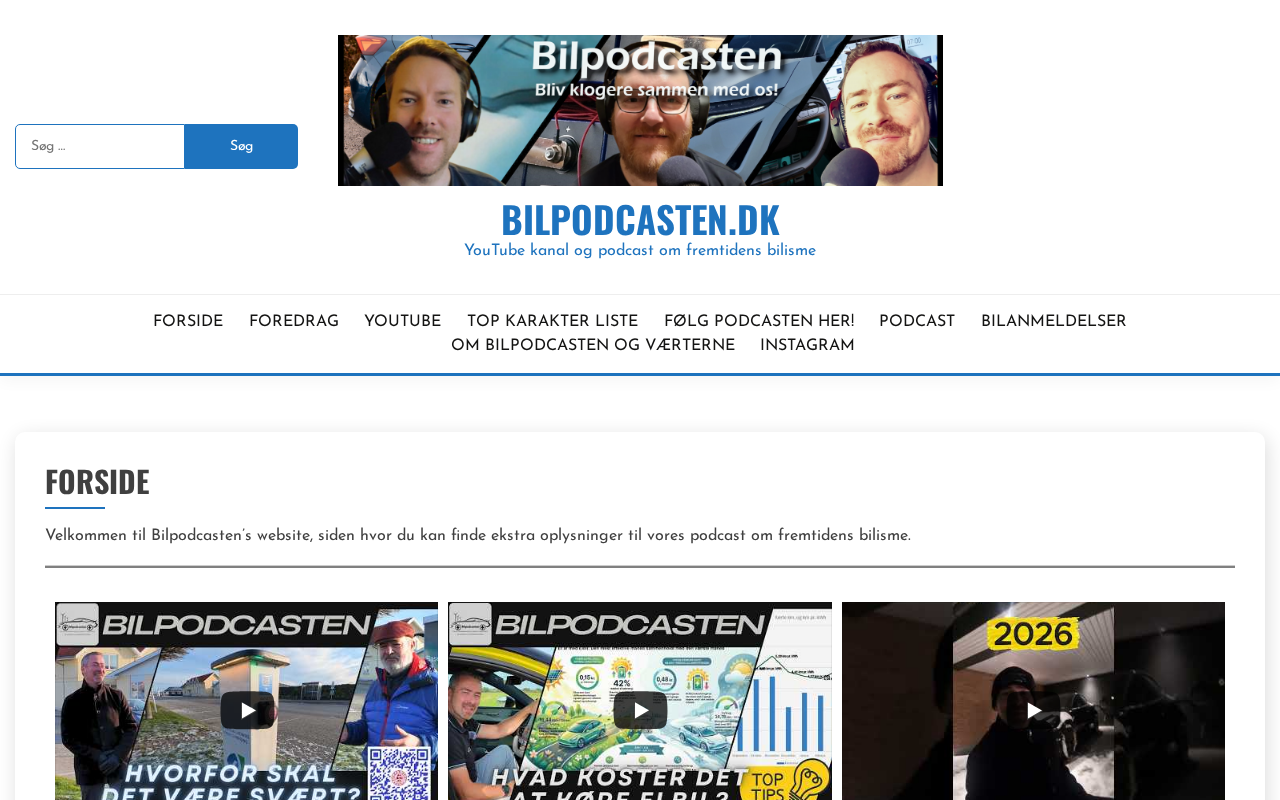
Task: Click the QR code in the first video thumbnail
Action: (x=399, y=773)
